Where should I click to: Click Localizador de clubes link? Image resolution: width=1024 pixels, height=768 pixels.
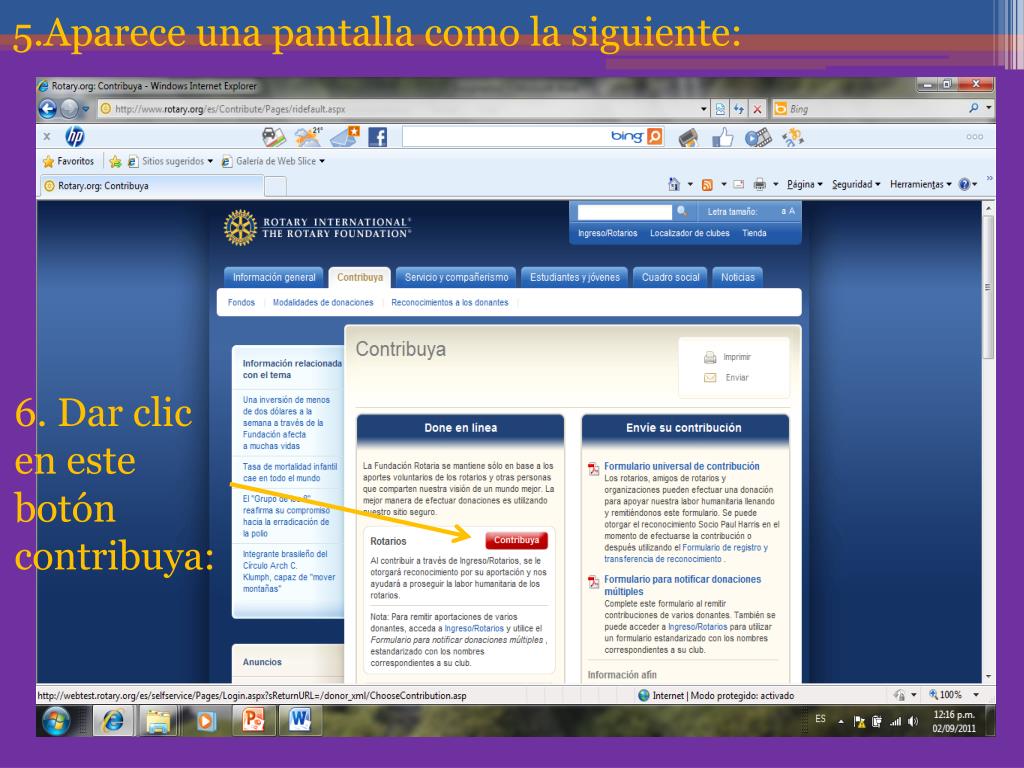click(x=690, y=233)
